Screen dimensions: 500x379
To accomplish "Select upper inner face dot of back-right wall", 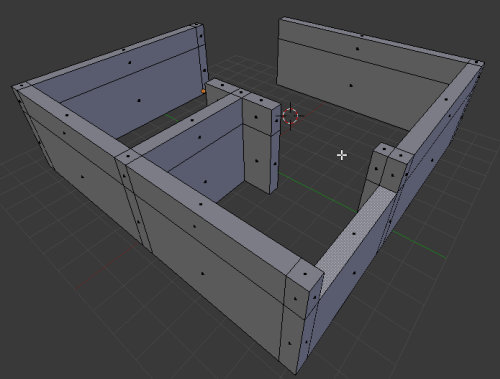I will 358,49.
